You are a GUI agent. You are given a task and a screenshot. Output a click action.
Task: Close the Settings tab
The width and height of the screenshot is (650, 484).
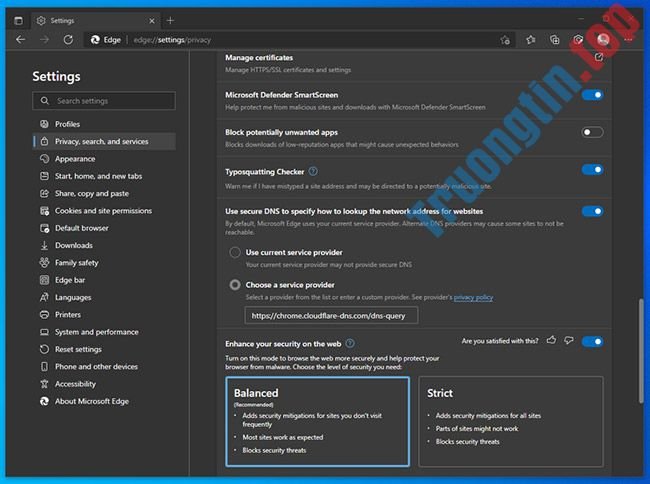(152, 21)
